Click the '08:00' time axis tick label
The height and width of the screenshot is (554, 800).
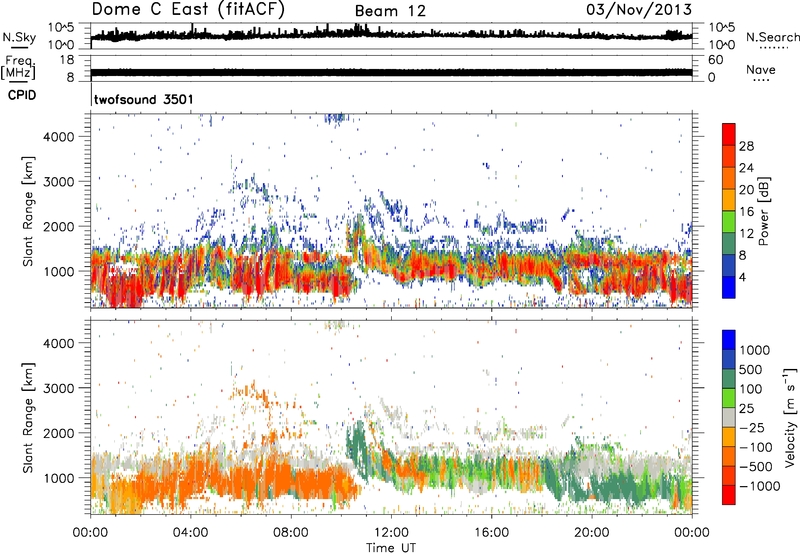291,533
